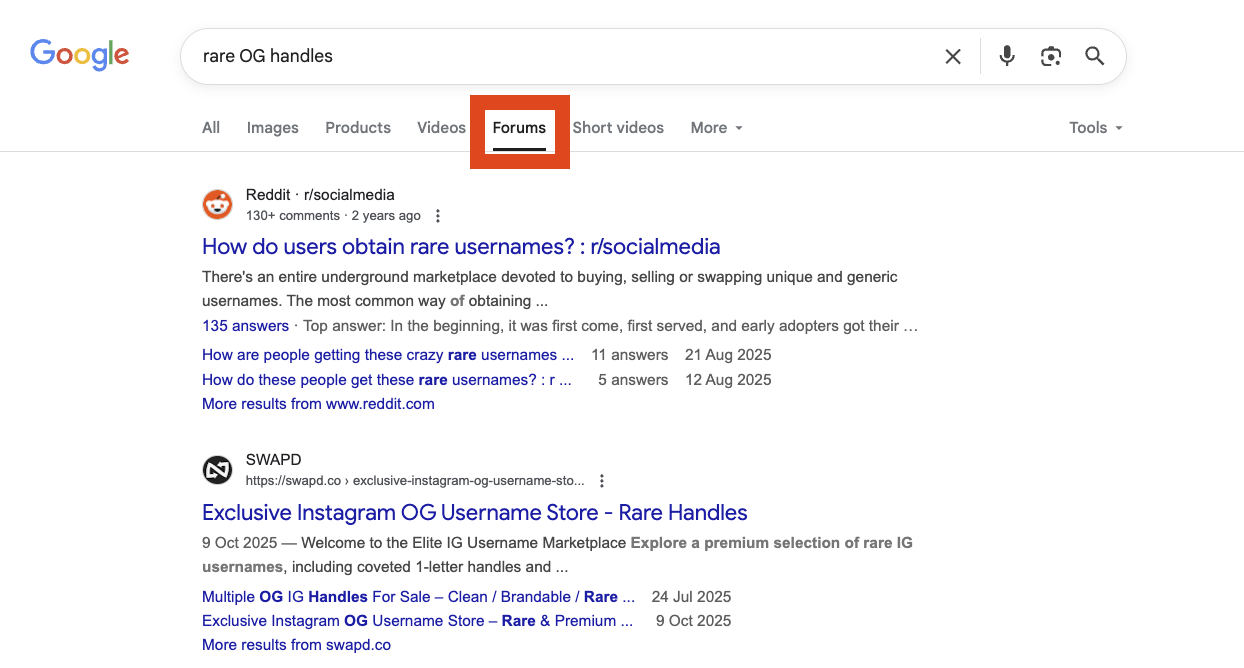Viewport: 1244px width, 668px height.
Task: Go to the Products tab
Action: click(358, 128)
